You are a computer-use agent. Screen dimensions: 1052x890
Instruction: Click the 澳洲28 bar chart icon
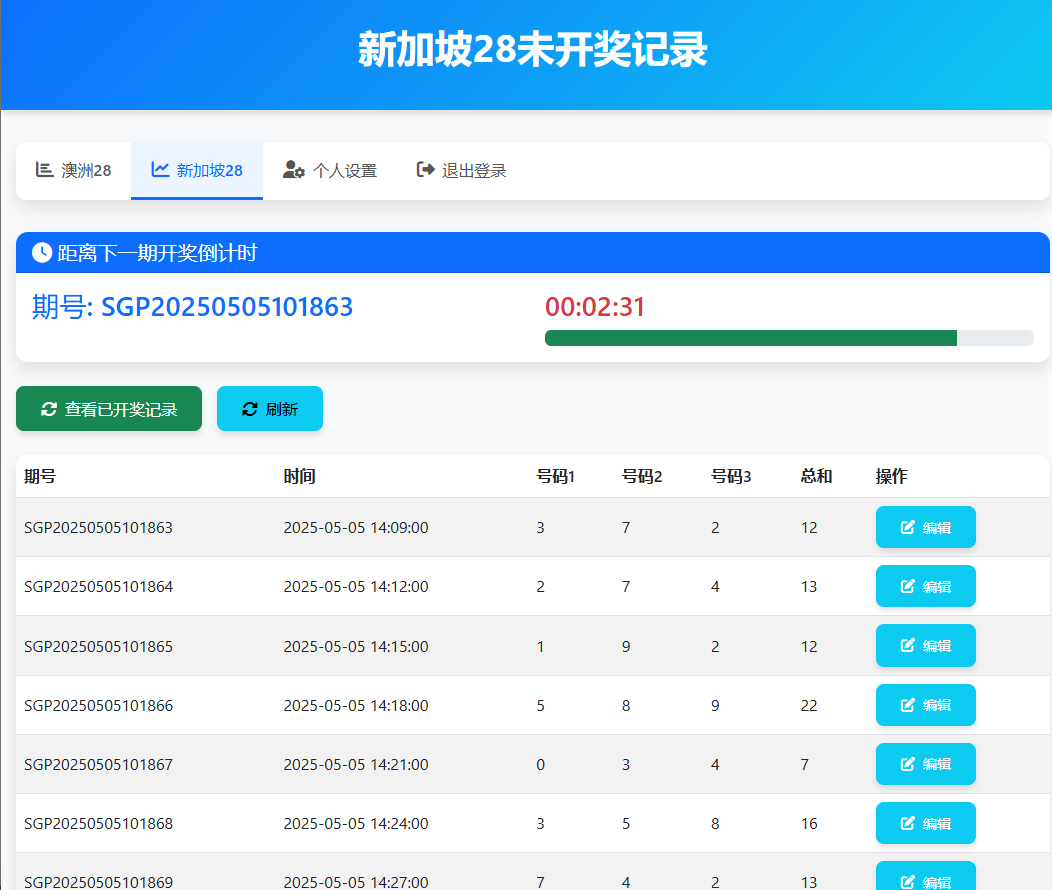coord(44,170)
